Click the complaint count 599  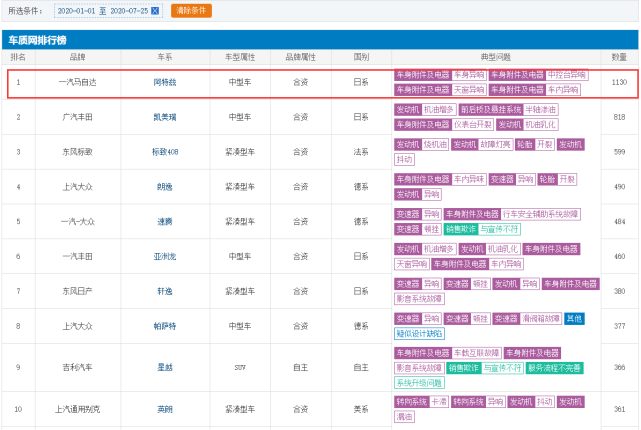click(x=619, y=152)
